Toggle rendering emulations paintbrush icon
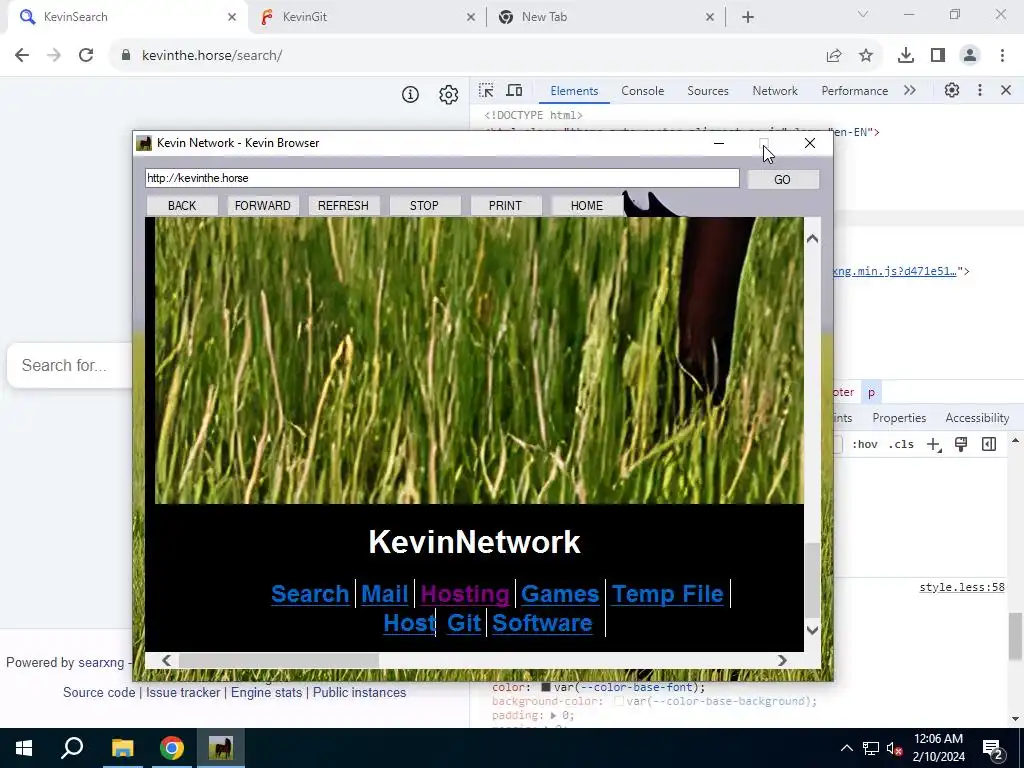The height and width of the screenshot is (768, 1024). [961, 445]
